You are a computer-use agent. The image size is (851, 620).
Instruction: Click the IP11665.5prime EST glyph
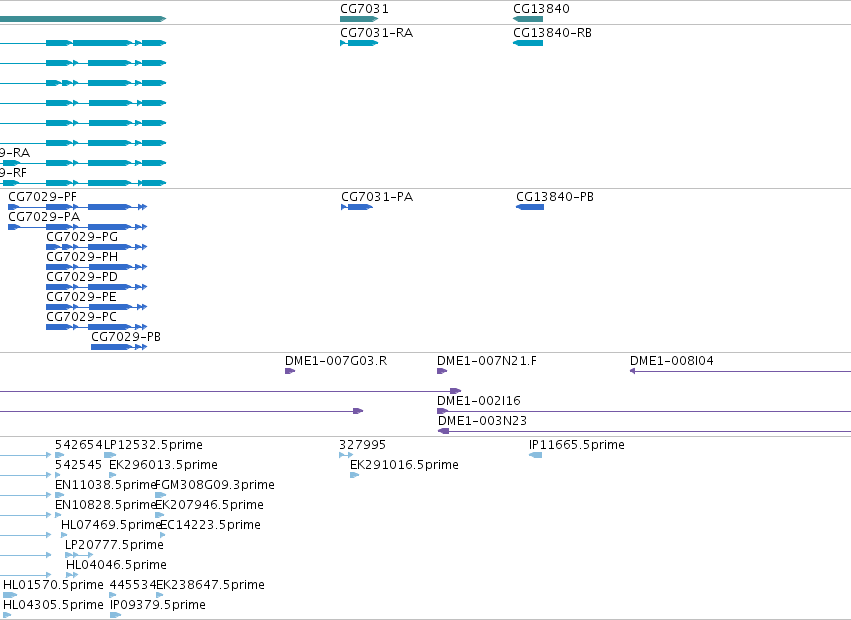[x=535, y=455]
